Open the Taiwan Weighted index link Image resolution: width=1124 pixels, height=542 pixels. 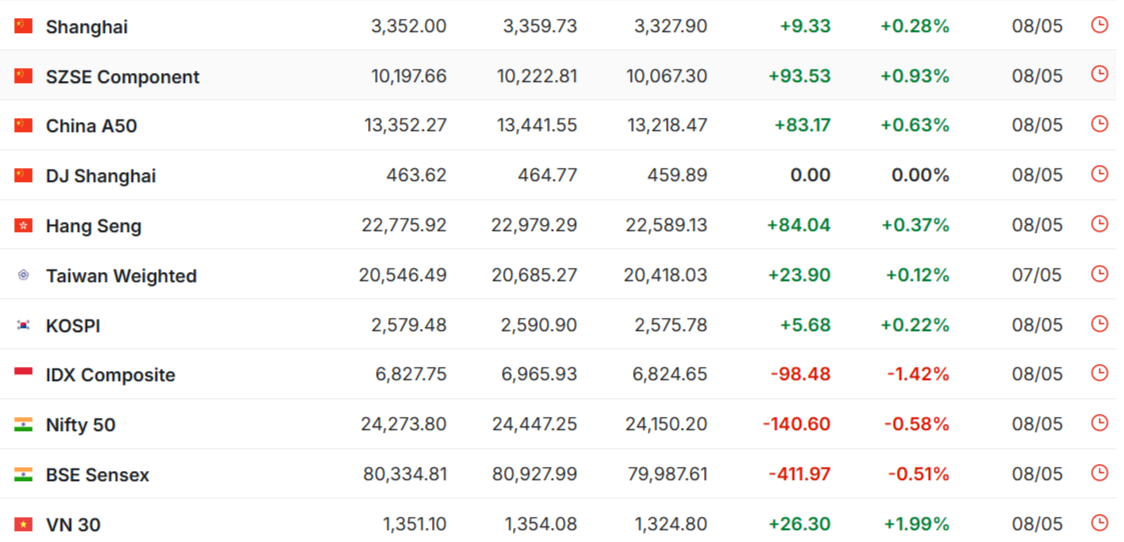pyautogui.click(x=121, y=276)
